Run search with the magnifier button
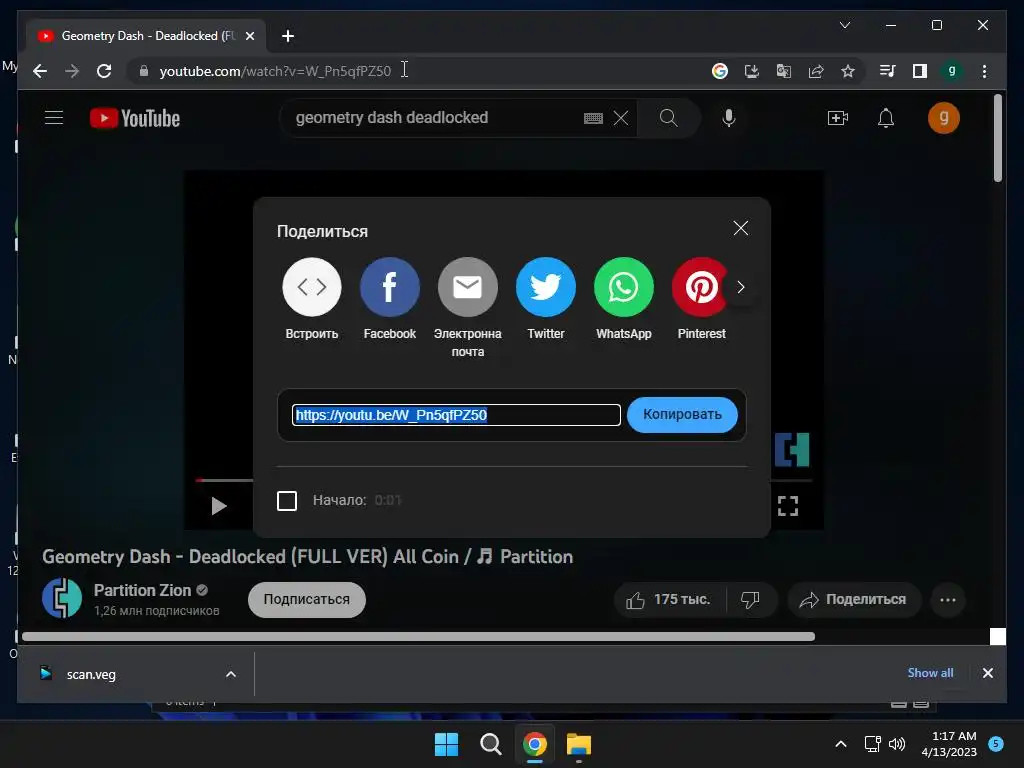Image resolution: width=1024 pixels, height=768 pixels. [669, 118]
